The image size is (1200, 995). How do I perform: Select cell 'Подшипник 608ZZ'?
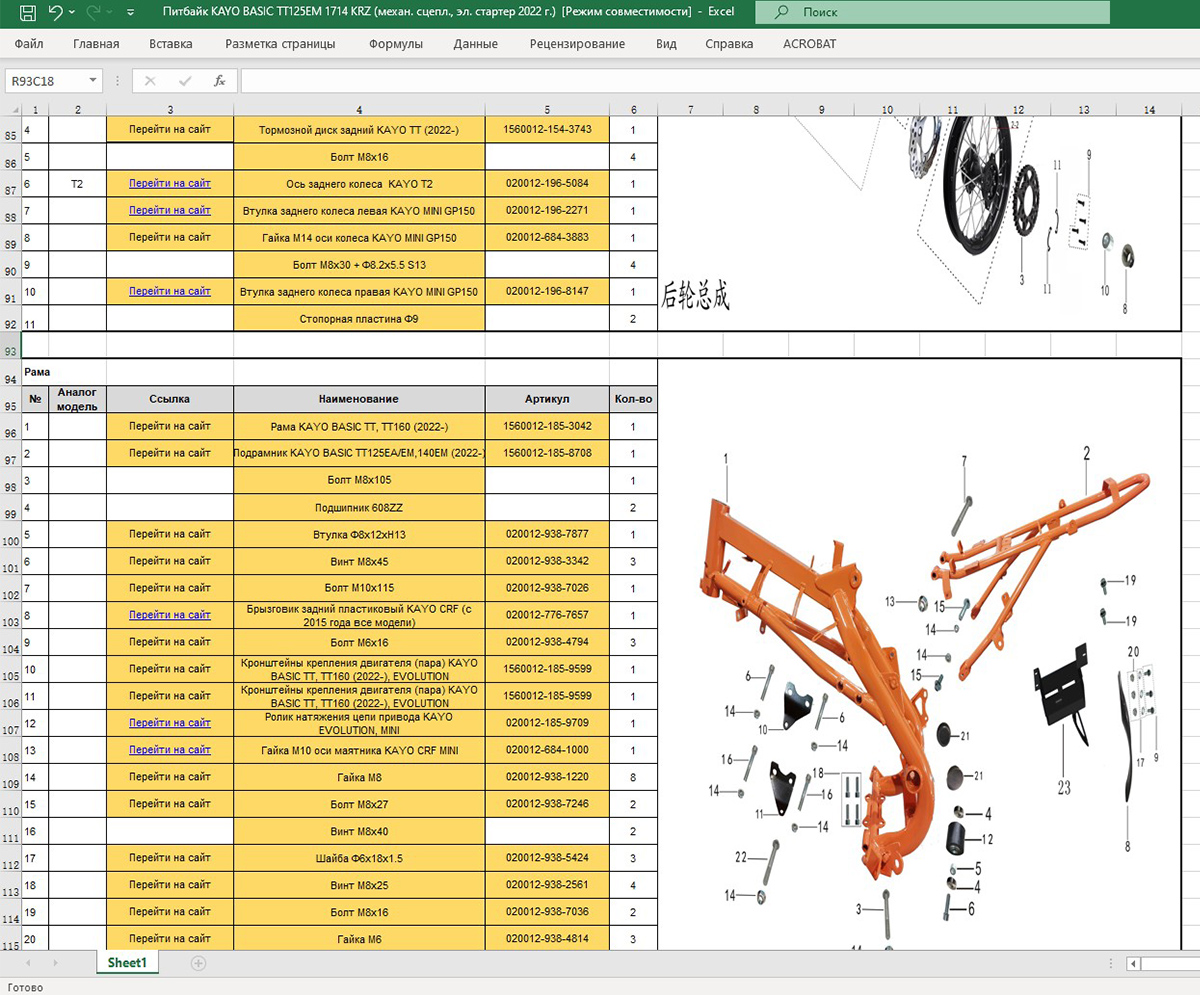(x=359, y=507)
